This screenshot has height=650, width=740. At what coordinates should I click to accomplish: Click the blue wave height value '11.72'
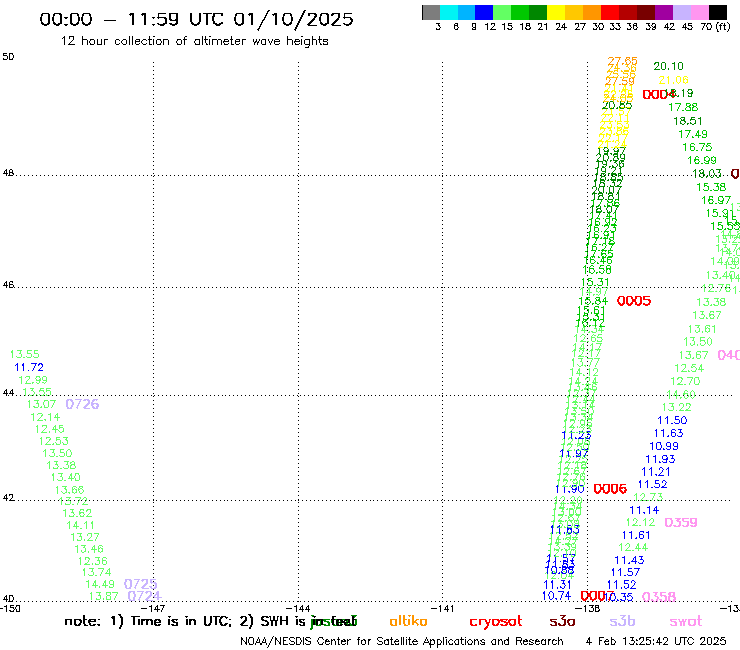pos(29,367)
